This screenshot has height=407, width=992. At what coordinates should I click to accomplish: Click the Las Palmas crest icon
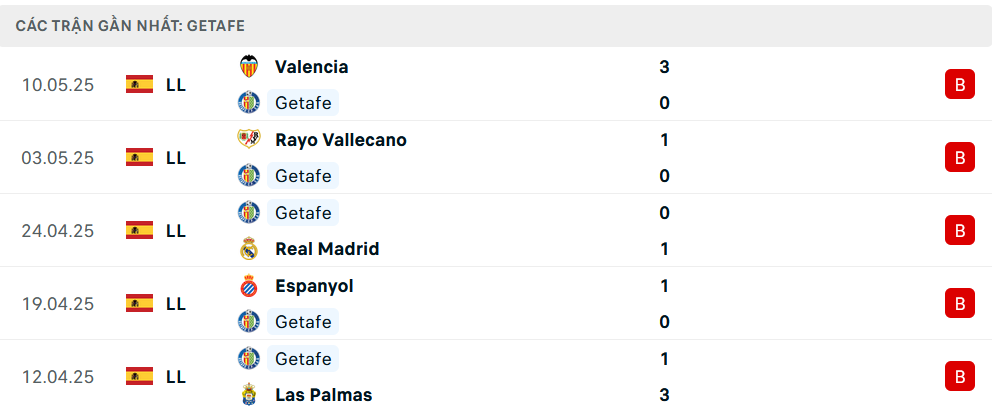[249, 394]
